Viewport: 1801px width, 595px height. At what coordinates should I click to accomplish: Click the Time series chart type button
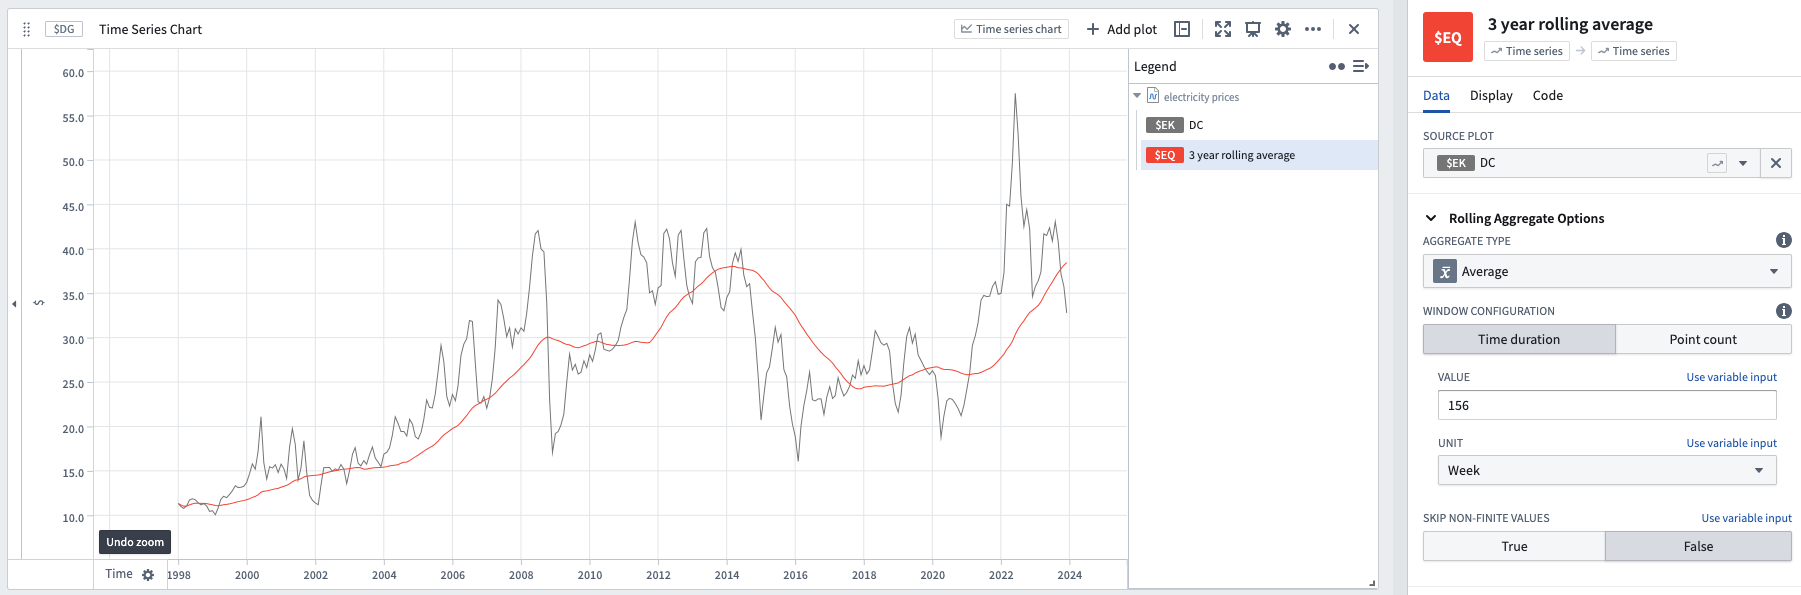pos(1011,29)
